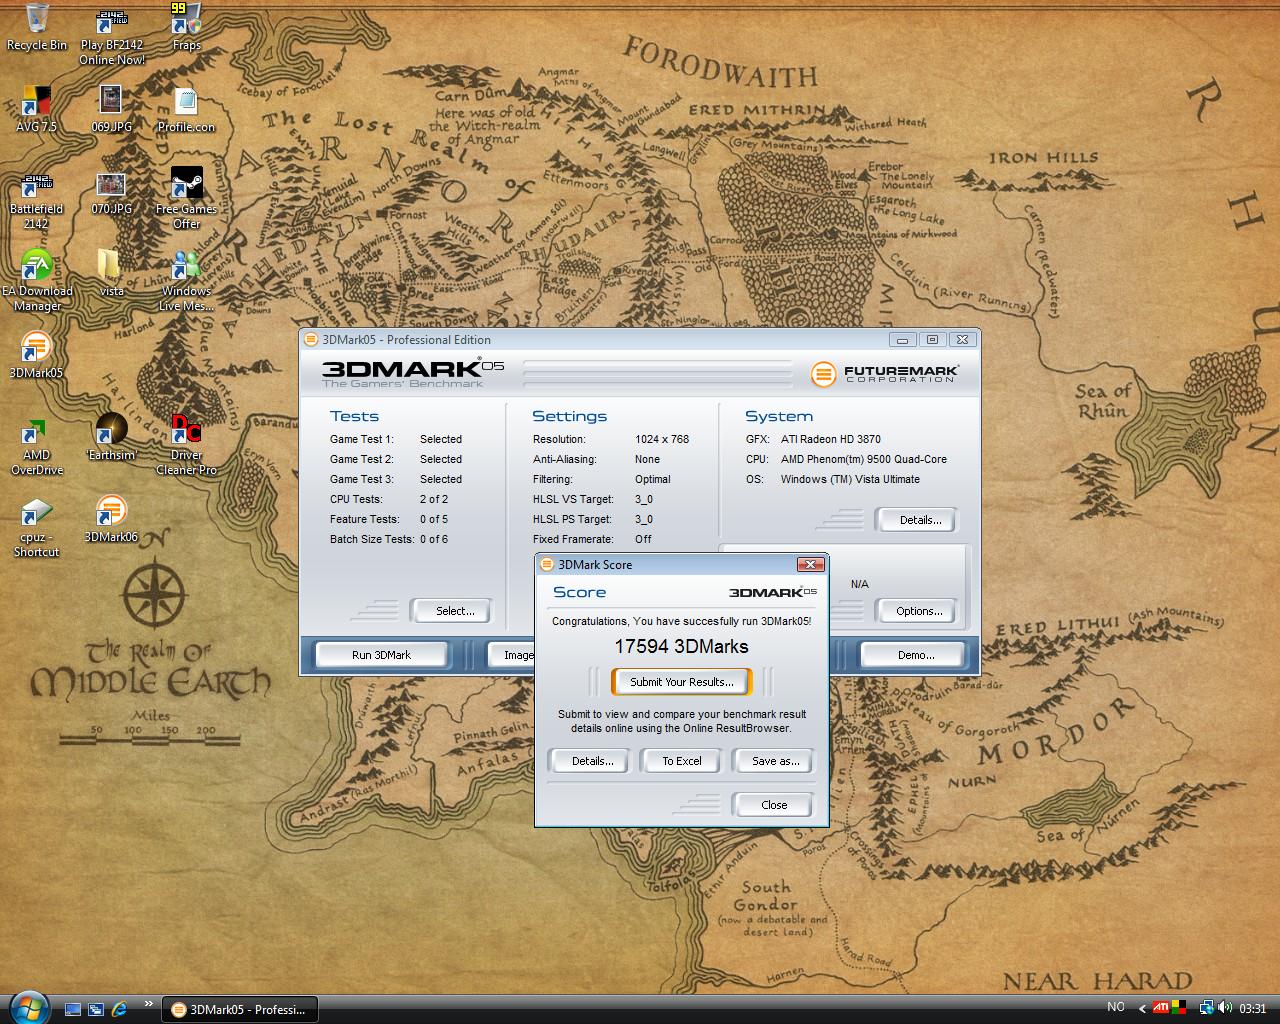Click the Demo button

[915, 655]
